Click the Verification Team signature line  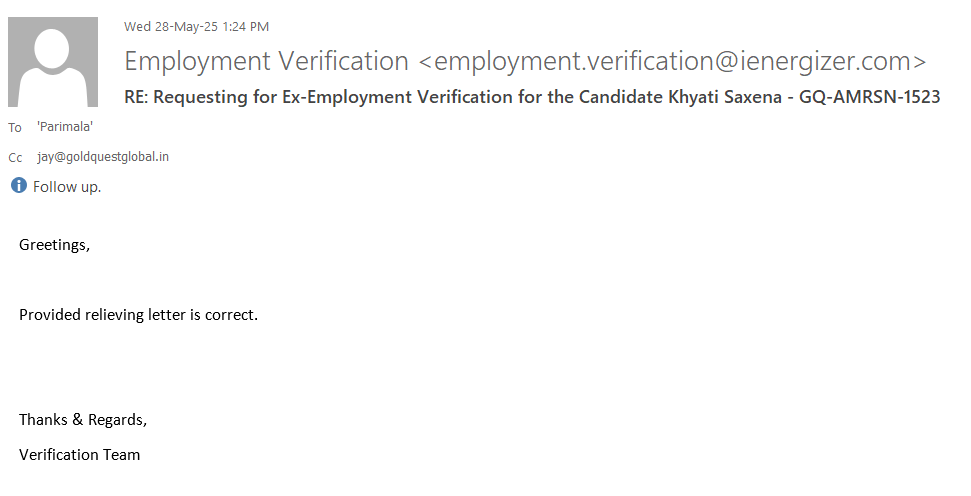pyautogui.click(x=79, y=454)
